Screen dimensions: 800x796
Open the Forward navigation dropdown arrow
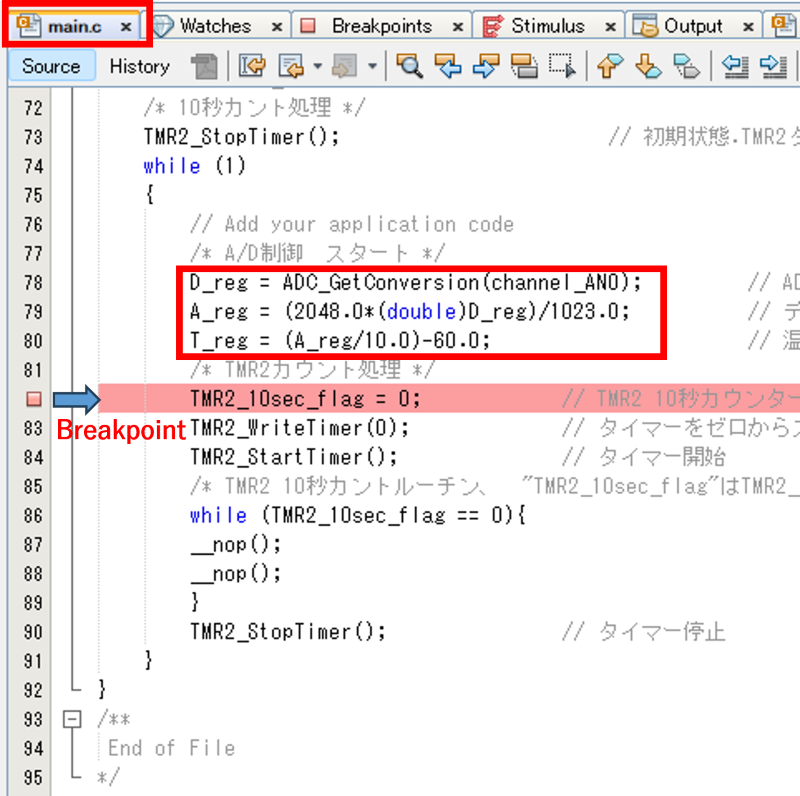pyautogui.click(x=372, y=67)
